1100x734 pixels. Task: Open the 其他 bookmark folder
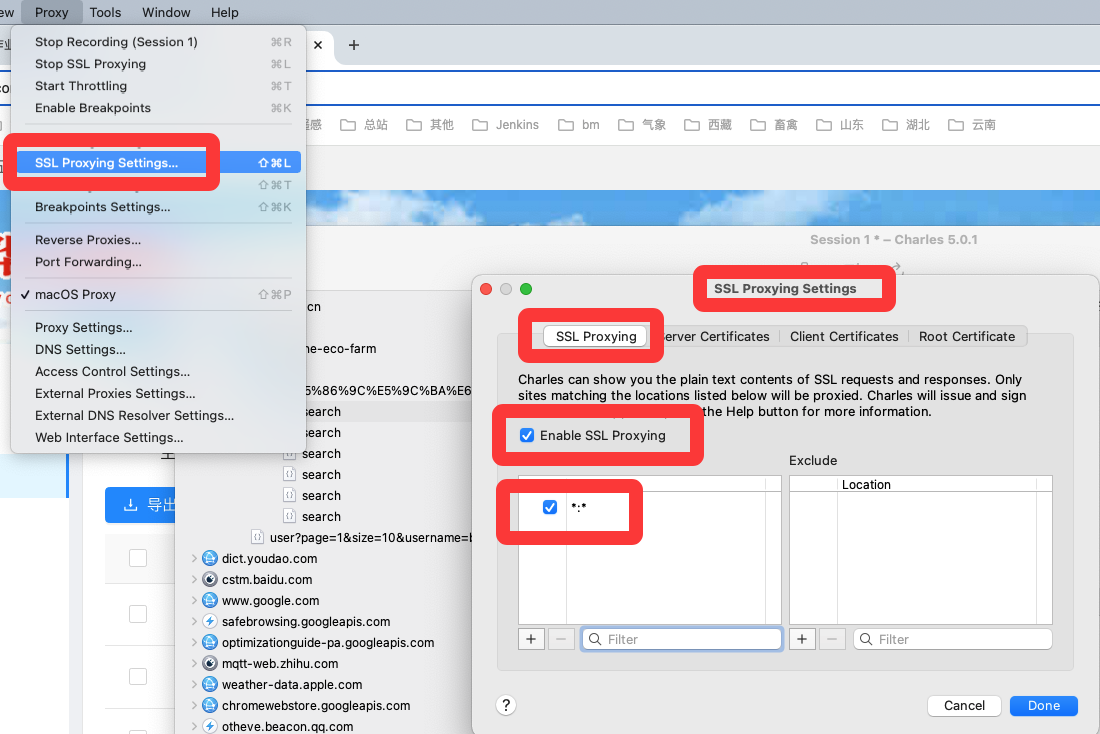[430, 125]
